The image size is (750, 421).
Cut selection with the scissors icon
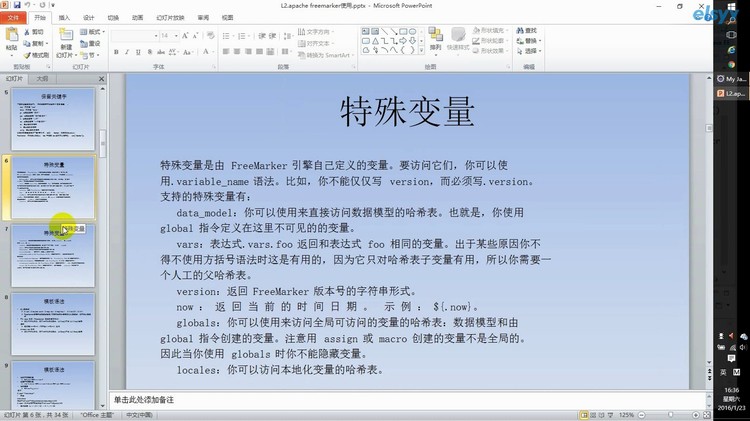[34, 32]
